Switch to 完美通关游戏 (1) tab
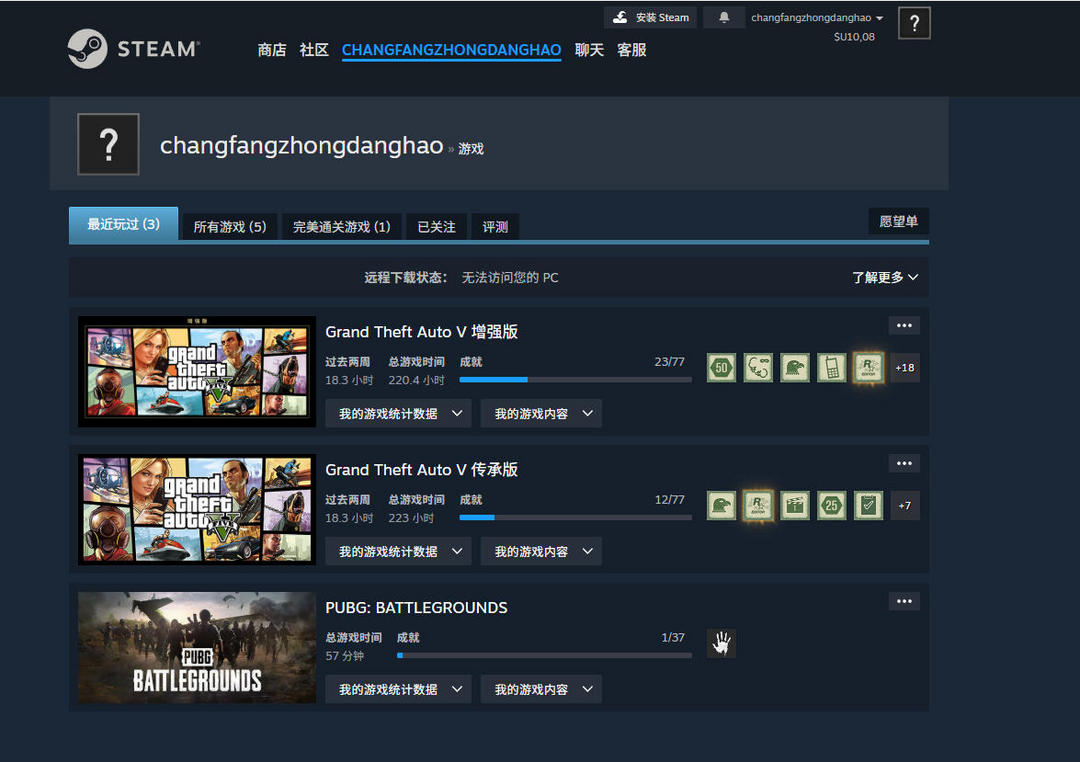 [341, 227]
